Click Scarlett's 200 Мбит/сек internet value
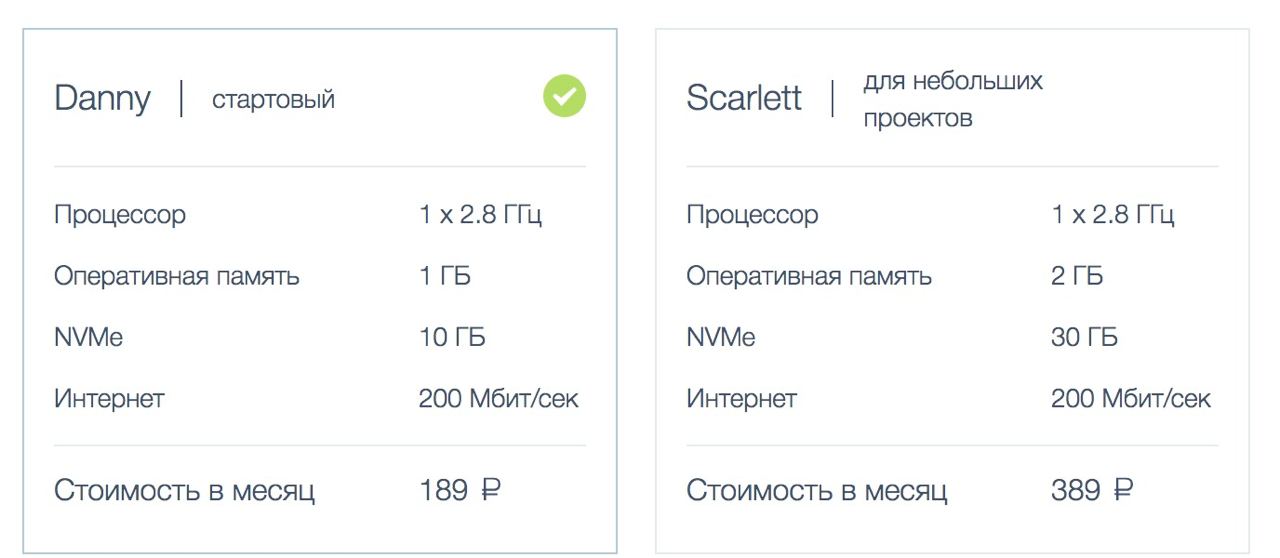 click(x=1131, y=399)
